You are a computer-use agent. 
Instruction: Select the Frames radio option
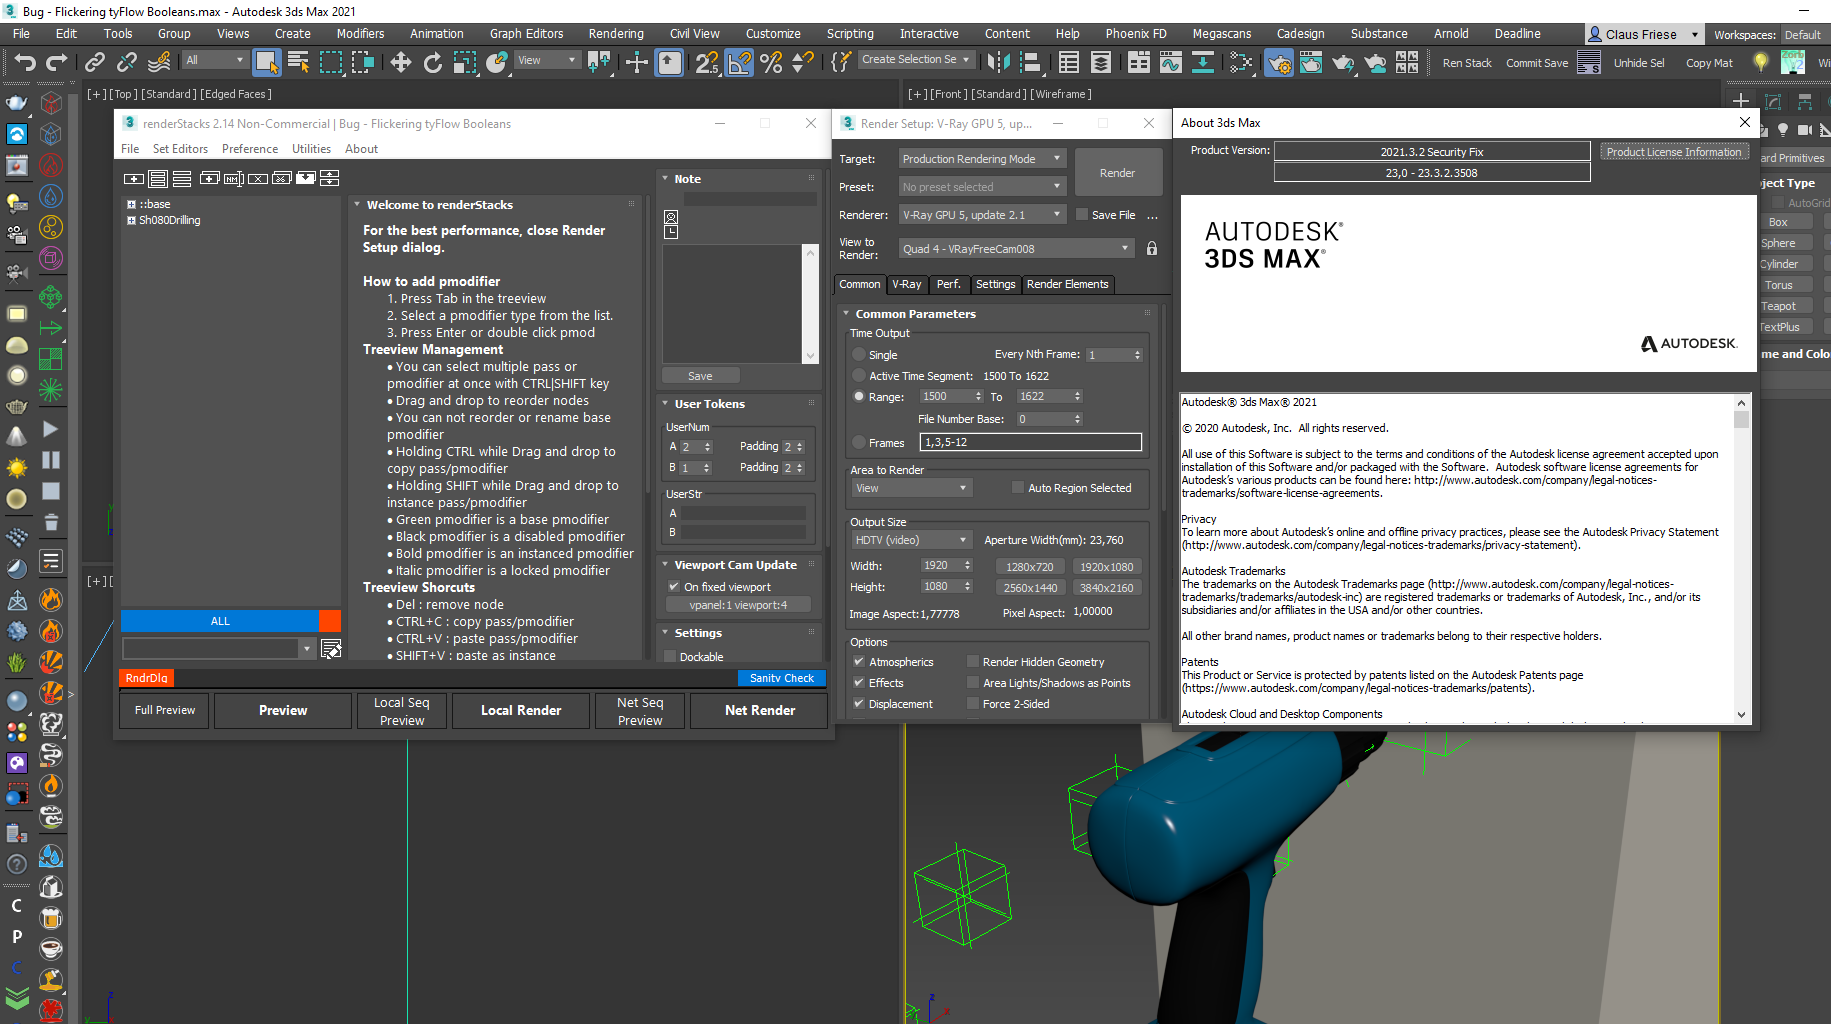(859, 442)
